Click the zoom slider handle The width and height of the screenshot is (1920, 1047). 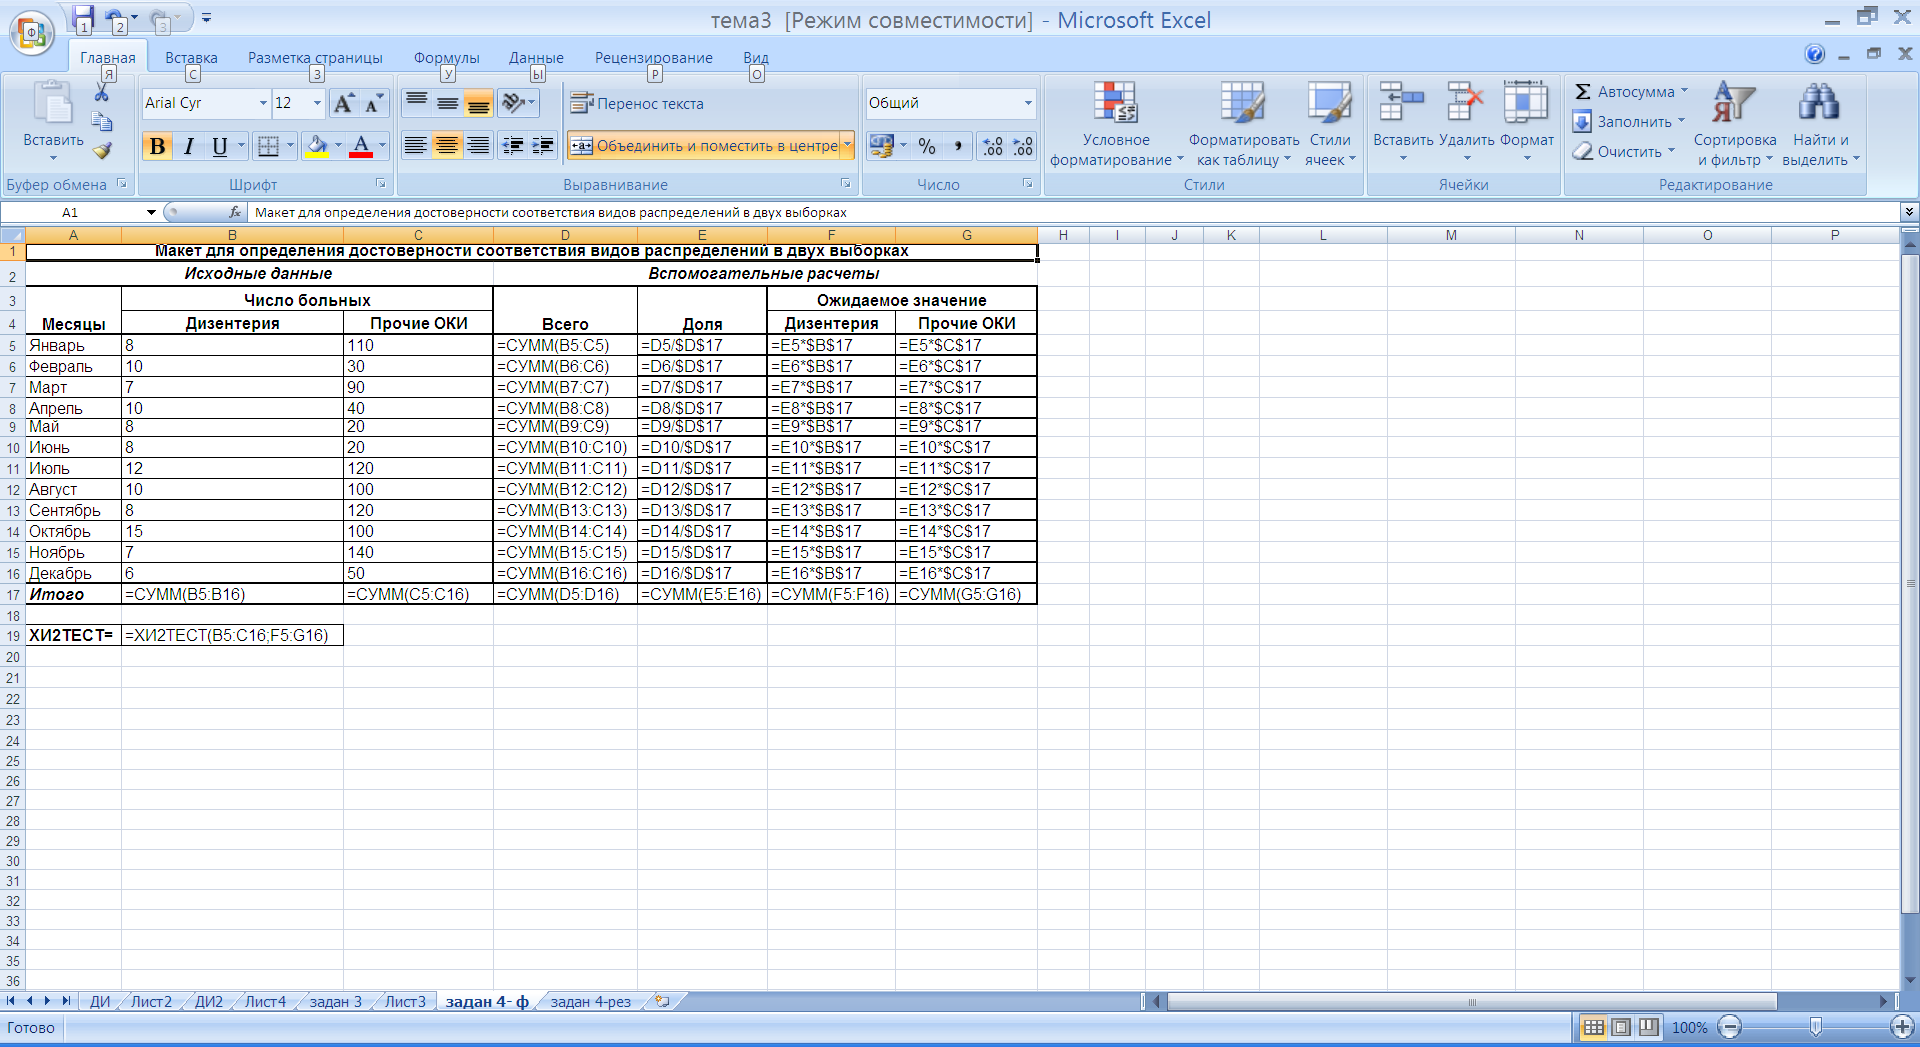pyautogui.click(x=1816, y=1027)
